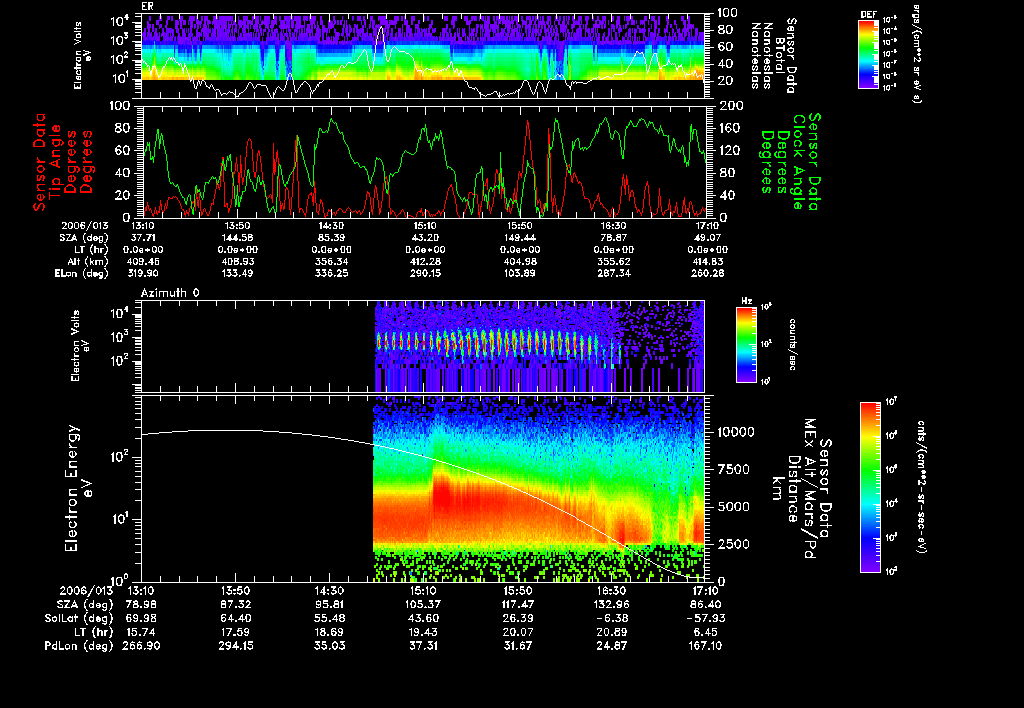Click ELon value 260.28
Screen dimensions: 1024x708
708,273
